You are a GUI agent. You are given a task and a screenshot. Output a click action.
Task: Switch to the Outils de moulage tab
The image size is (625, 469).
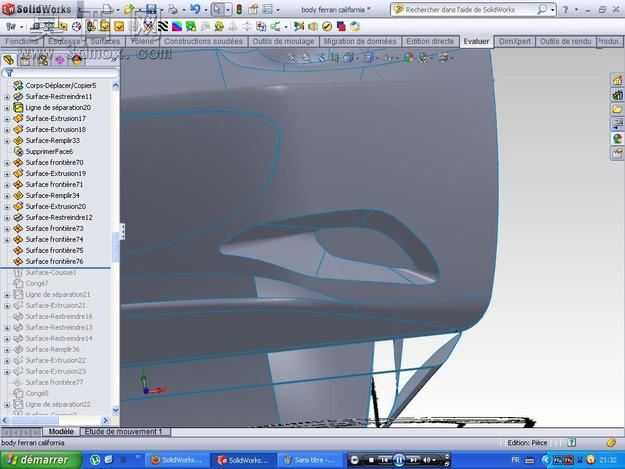pos(283,41)
